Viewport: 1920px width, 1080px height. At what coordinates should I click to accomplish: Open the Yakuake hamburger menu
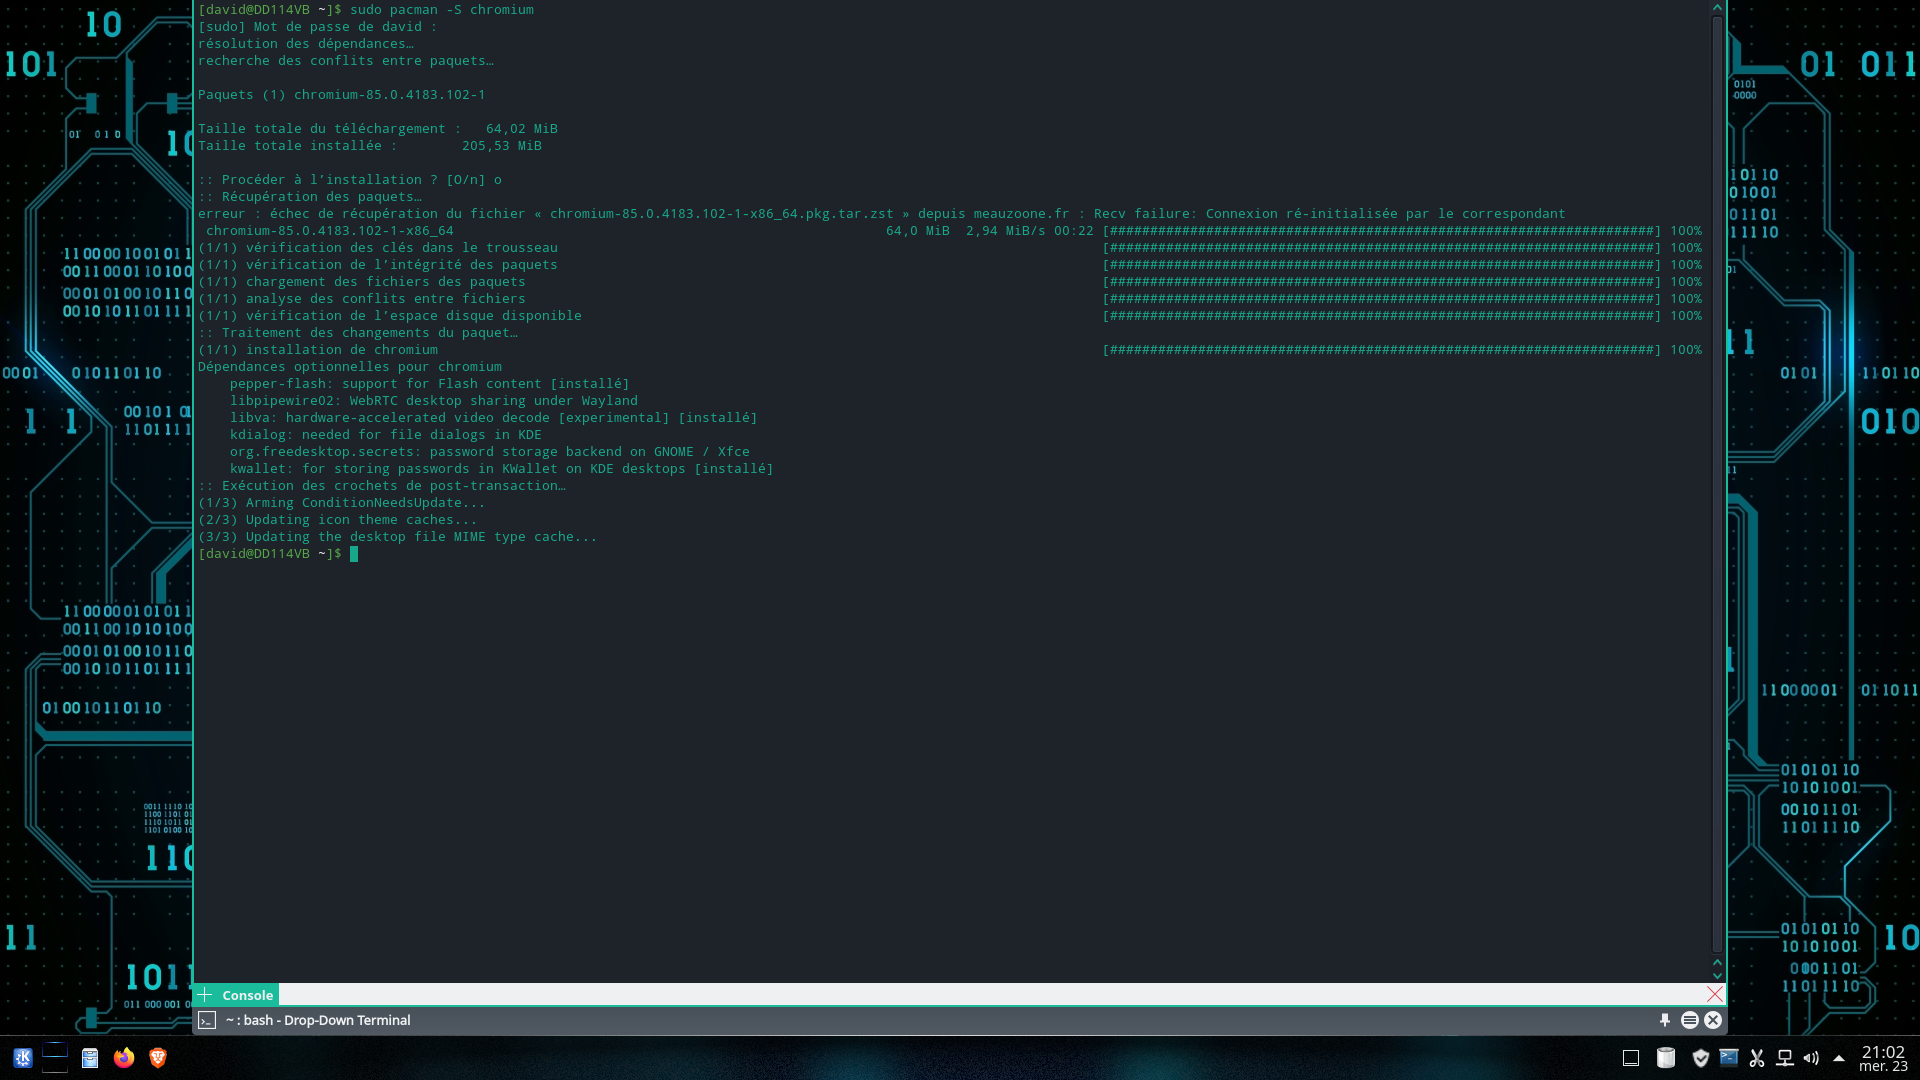coord(1689,1020)
